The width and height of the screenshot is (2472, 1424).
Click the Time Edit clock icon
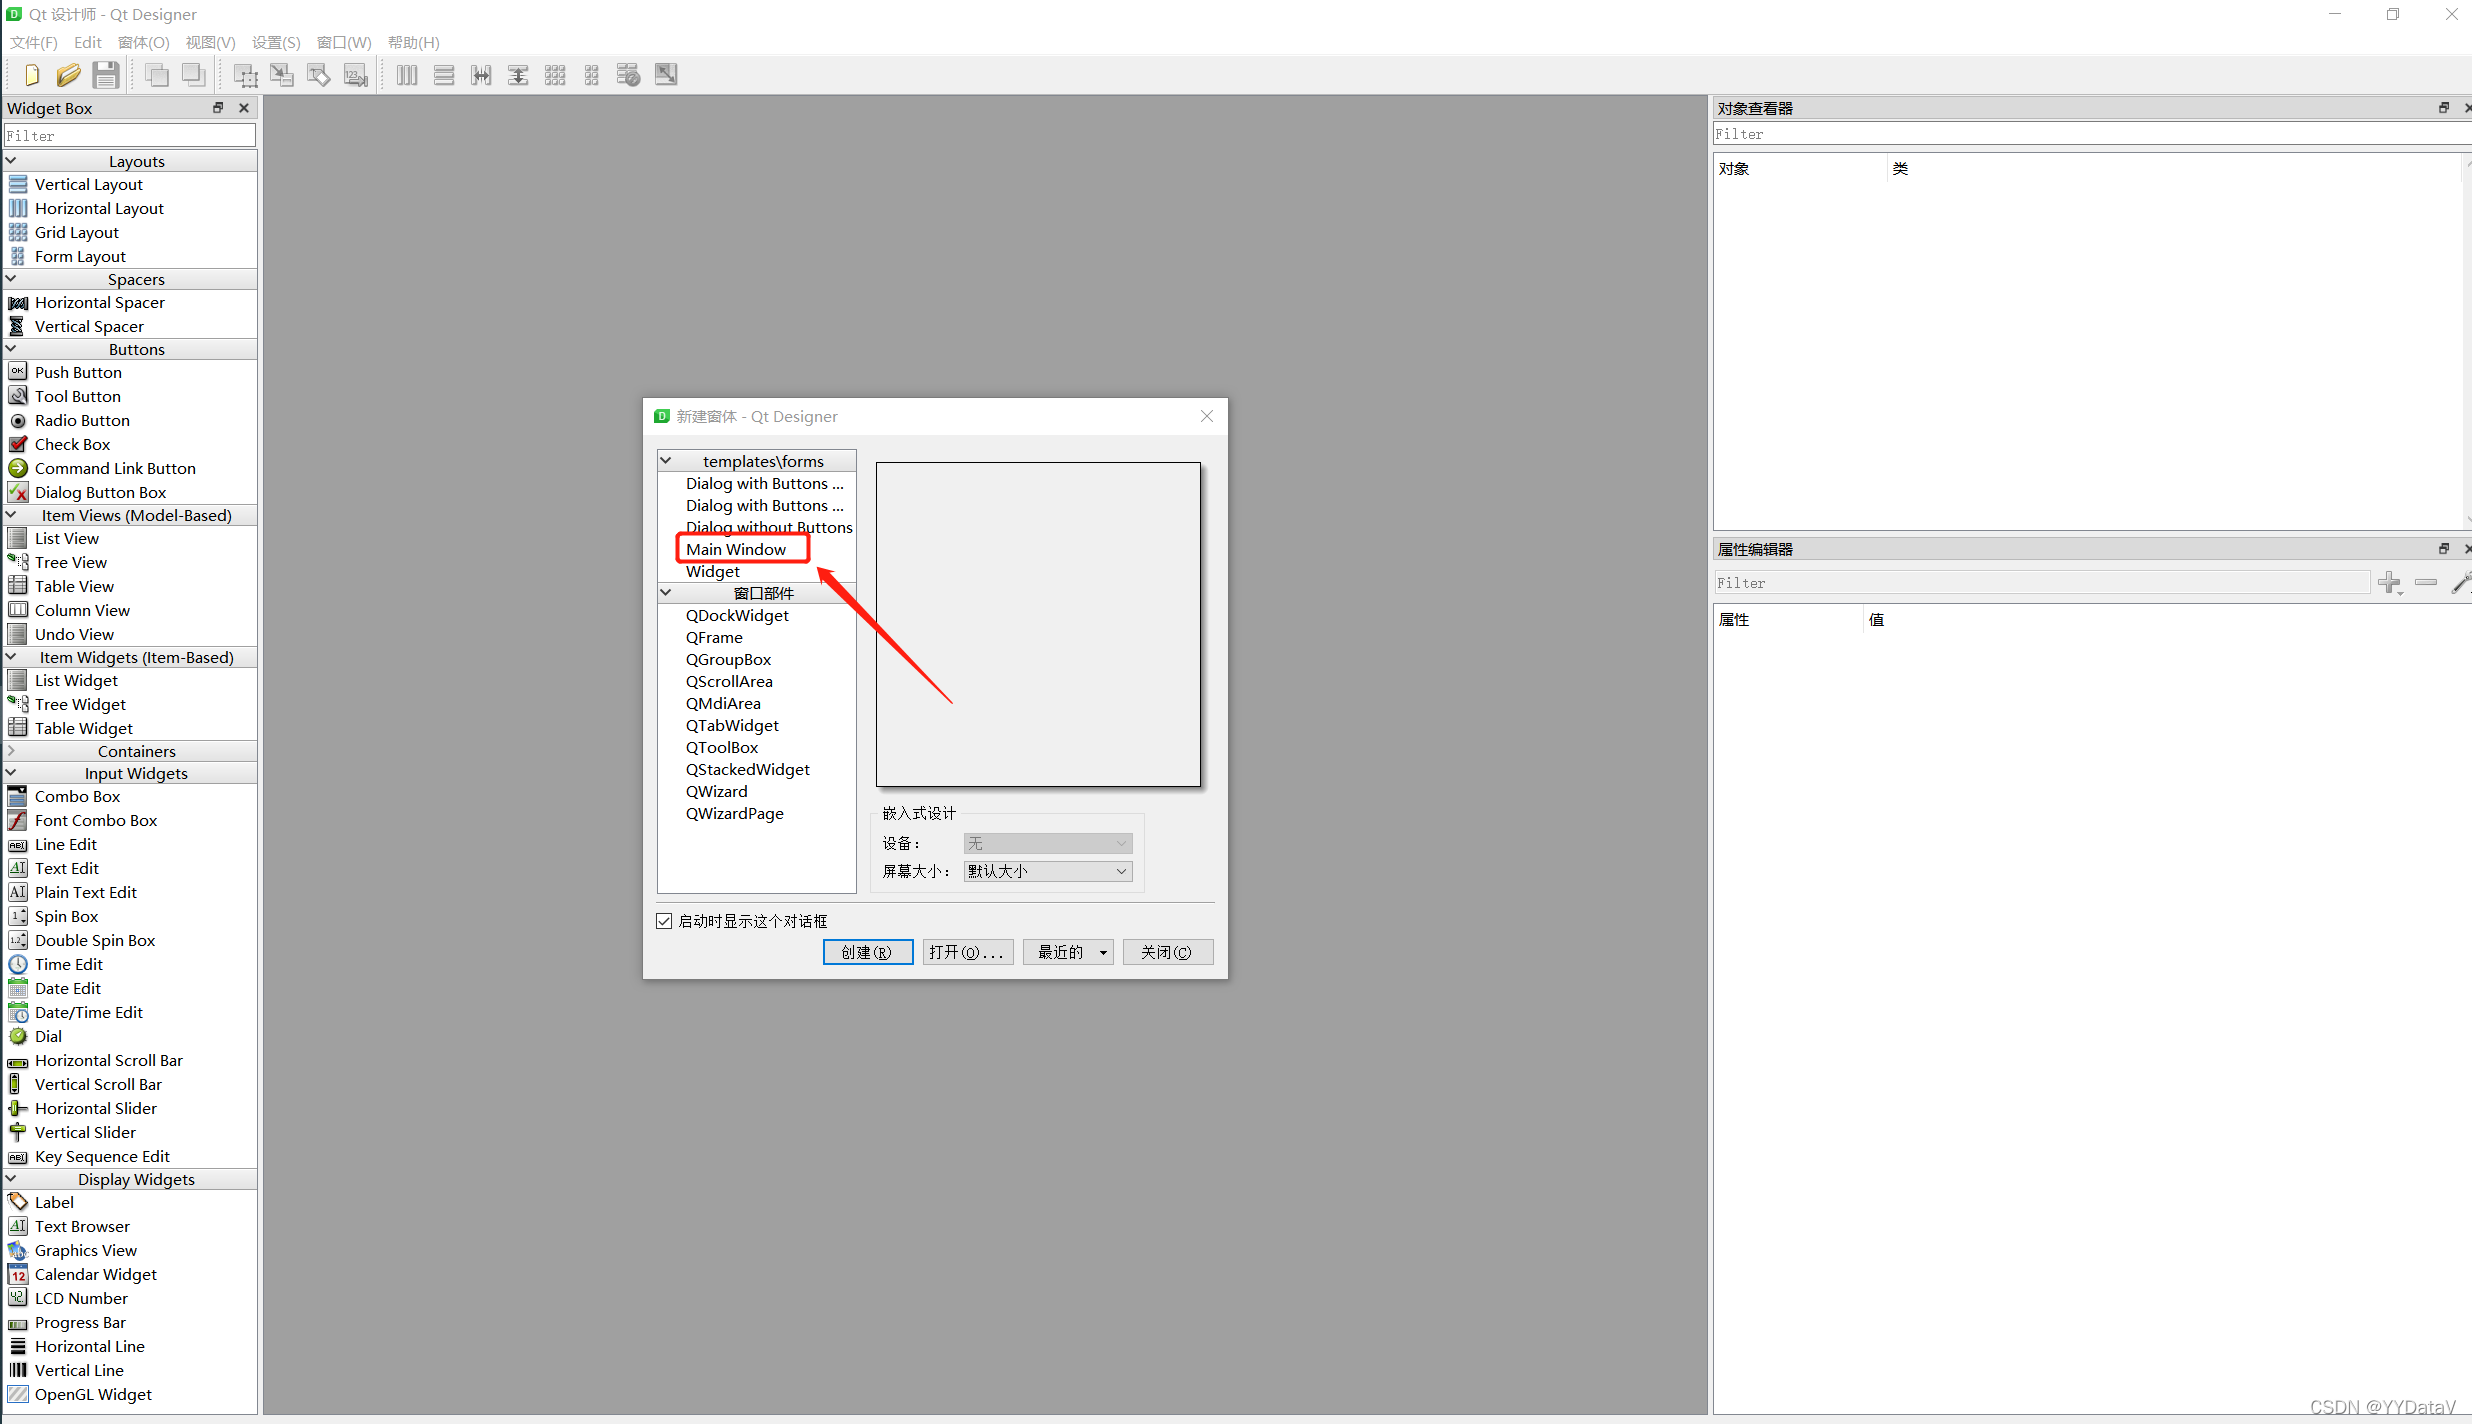pos(18,964)
